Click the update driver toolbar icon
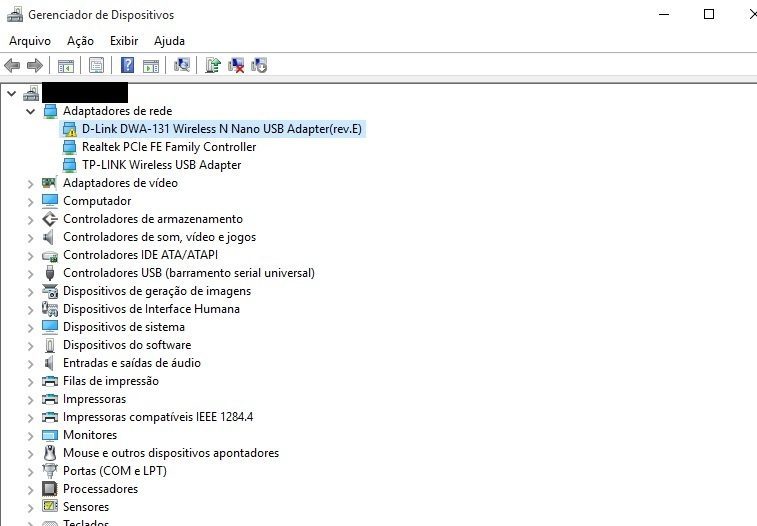This screenshot has width=757, height=526. click(213, 65)
